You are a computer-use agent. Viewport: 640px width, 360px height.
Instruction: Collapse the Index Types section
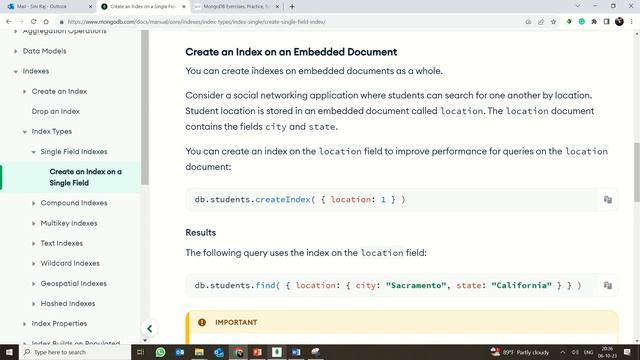(x=24, y=131)
